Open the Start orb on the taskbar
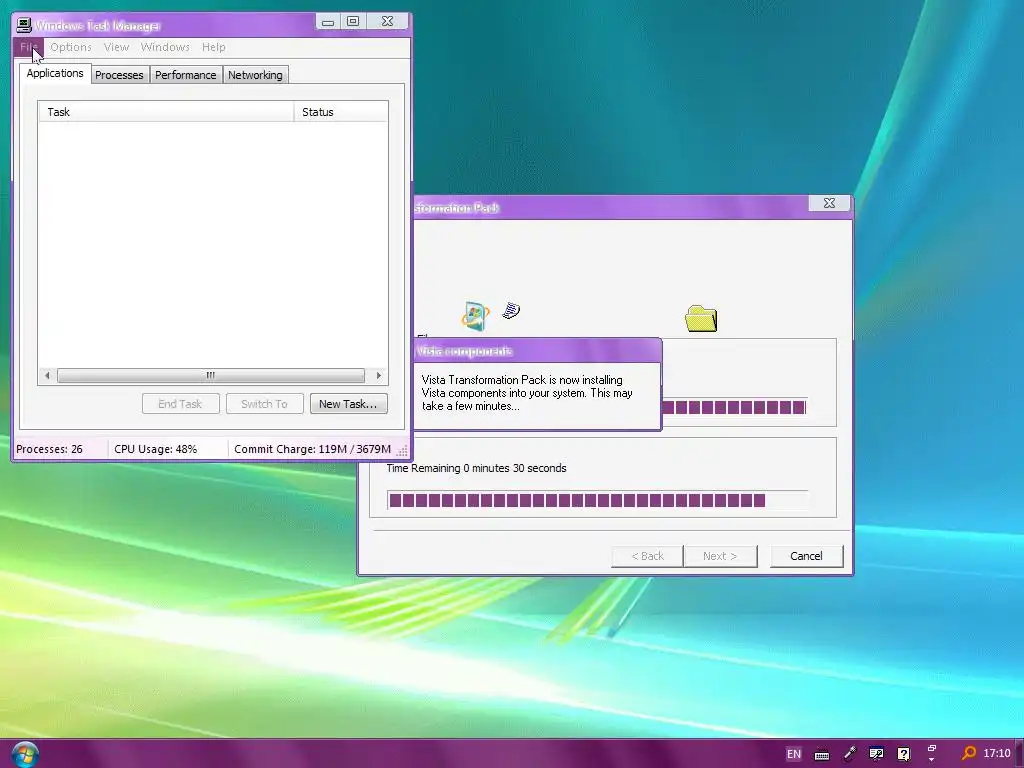 pos(25,754)
